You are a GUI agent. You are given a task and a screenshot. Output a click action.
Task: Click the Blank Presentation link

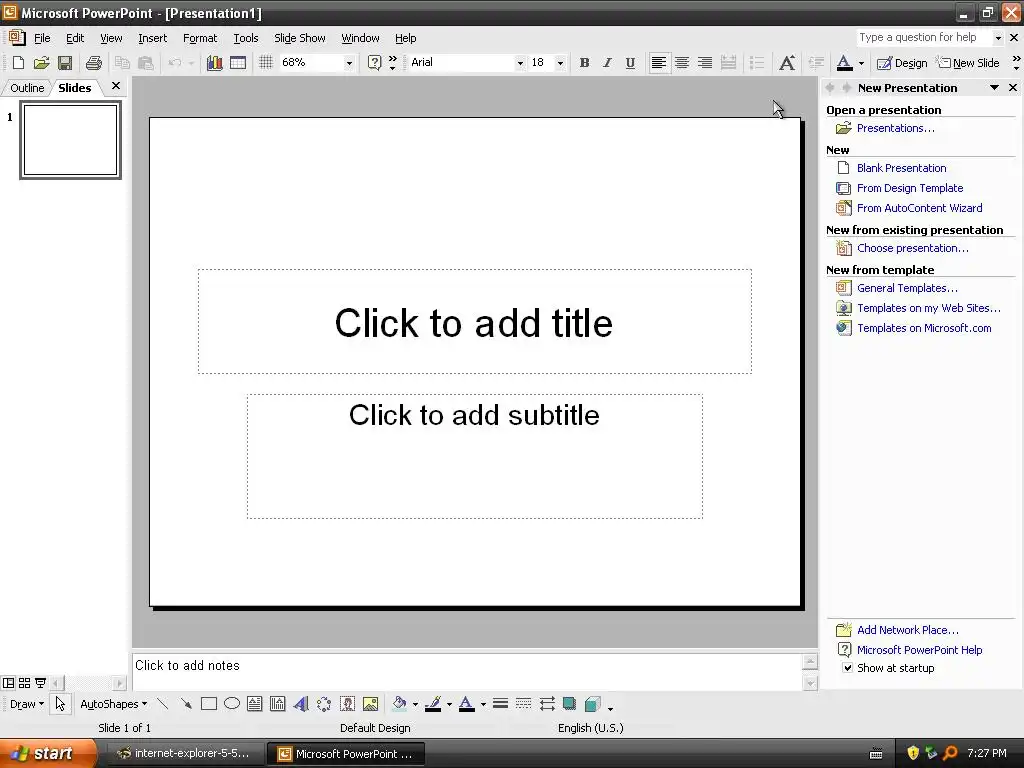pos(901,168)
